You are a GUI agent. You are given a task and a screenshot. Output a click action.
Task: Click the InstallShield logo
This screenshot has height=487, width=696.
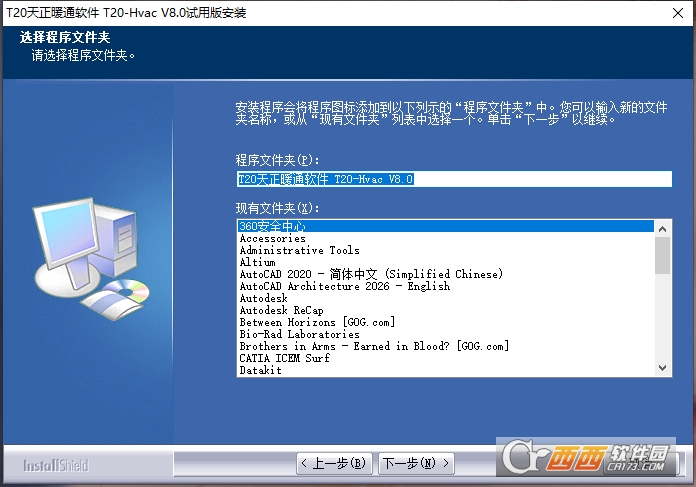coord(56,465)
